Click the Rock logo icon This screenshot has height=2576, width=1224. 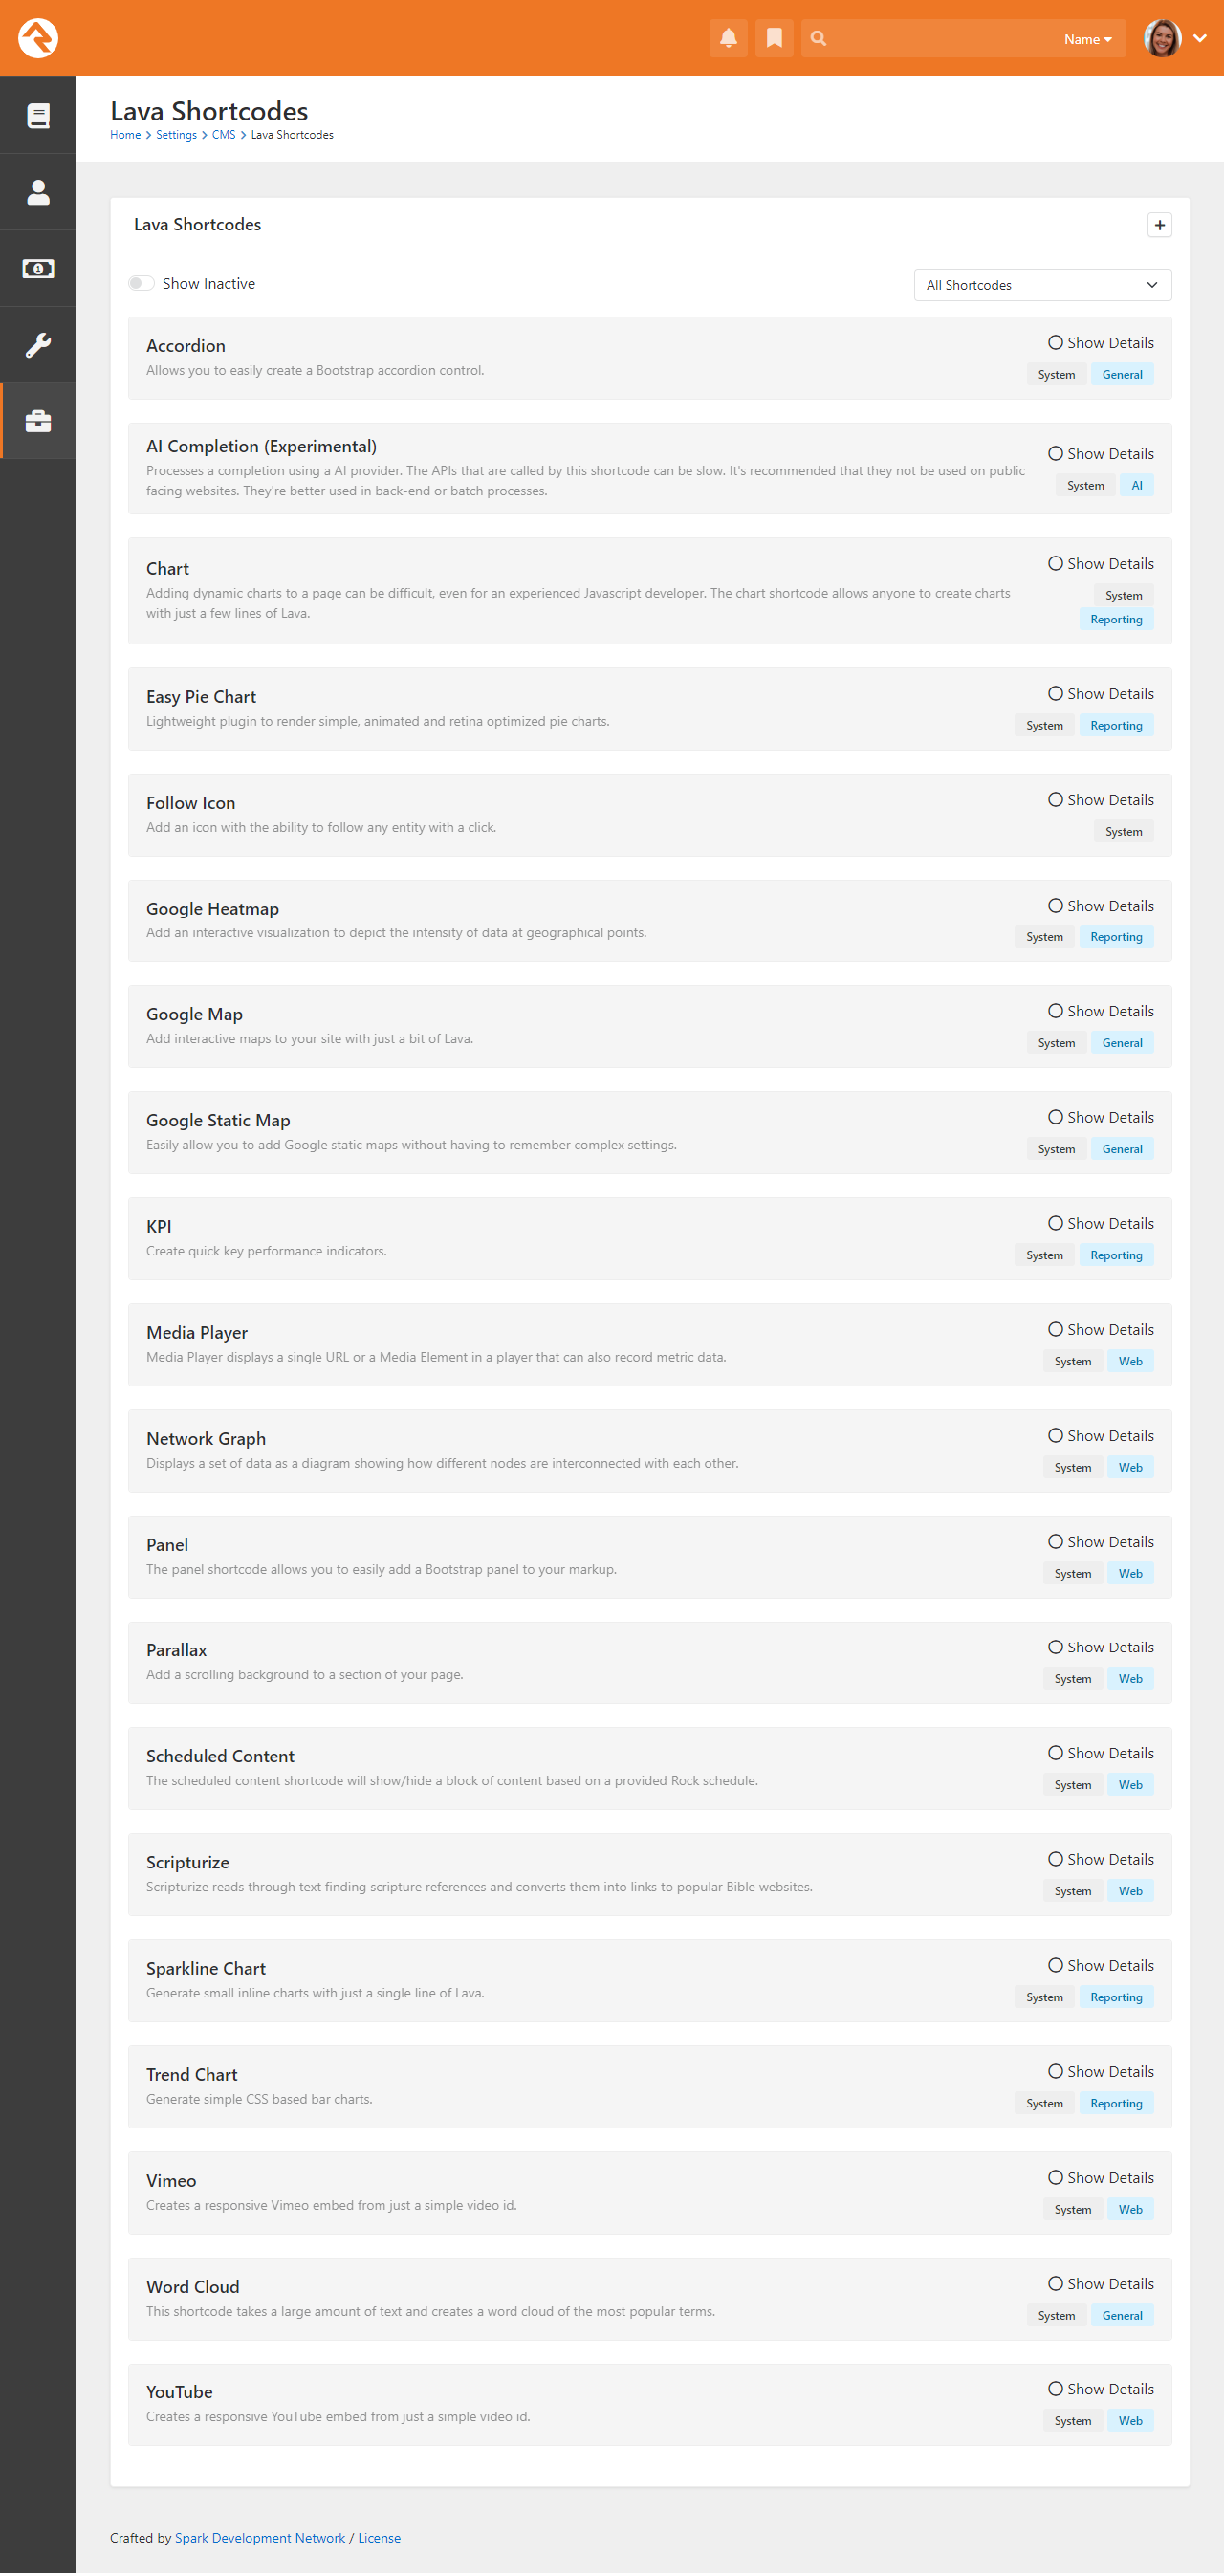[x=38, y=38]
